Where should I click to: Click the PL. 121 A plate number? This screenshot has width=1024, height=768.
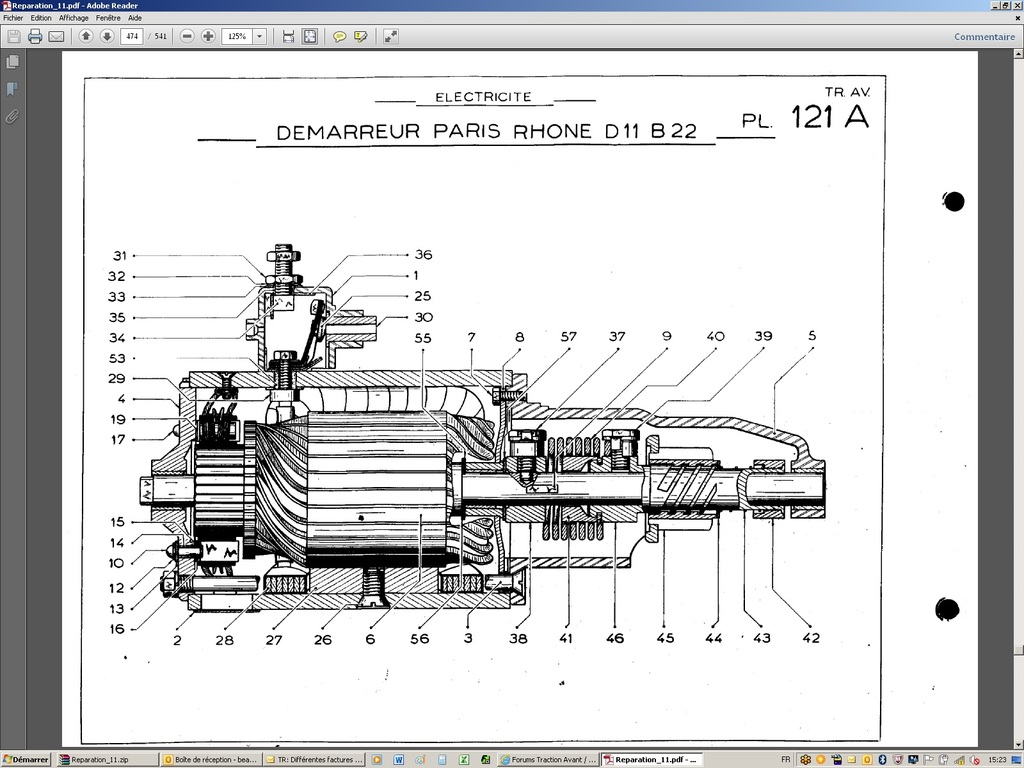(x=805, y=118)
